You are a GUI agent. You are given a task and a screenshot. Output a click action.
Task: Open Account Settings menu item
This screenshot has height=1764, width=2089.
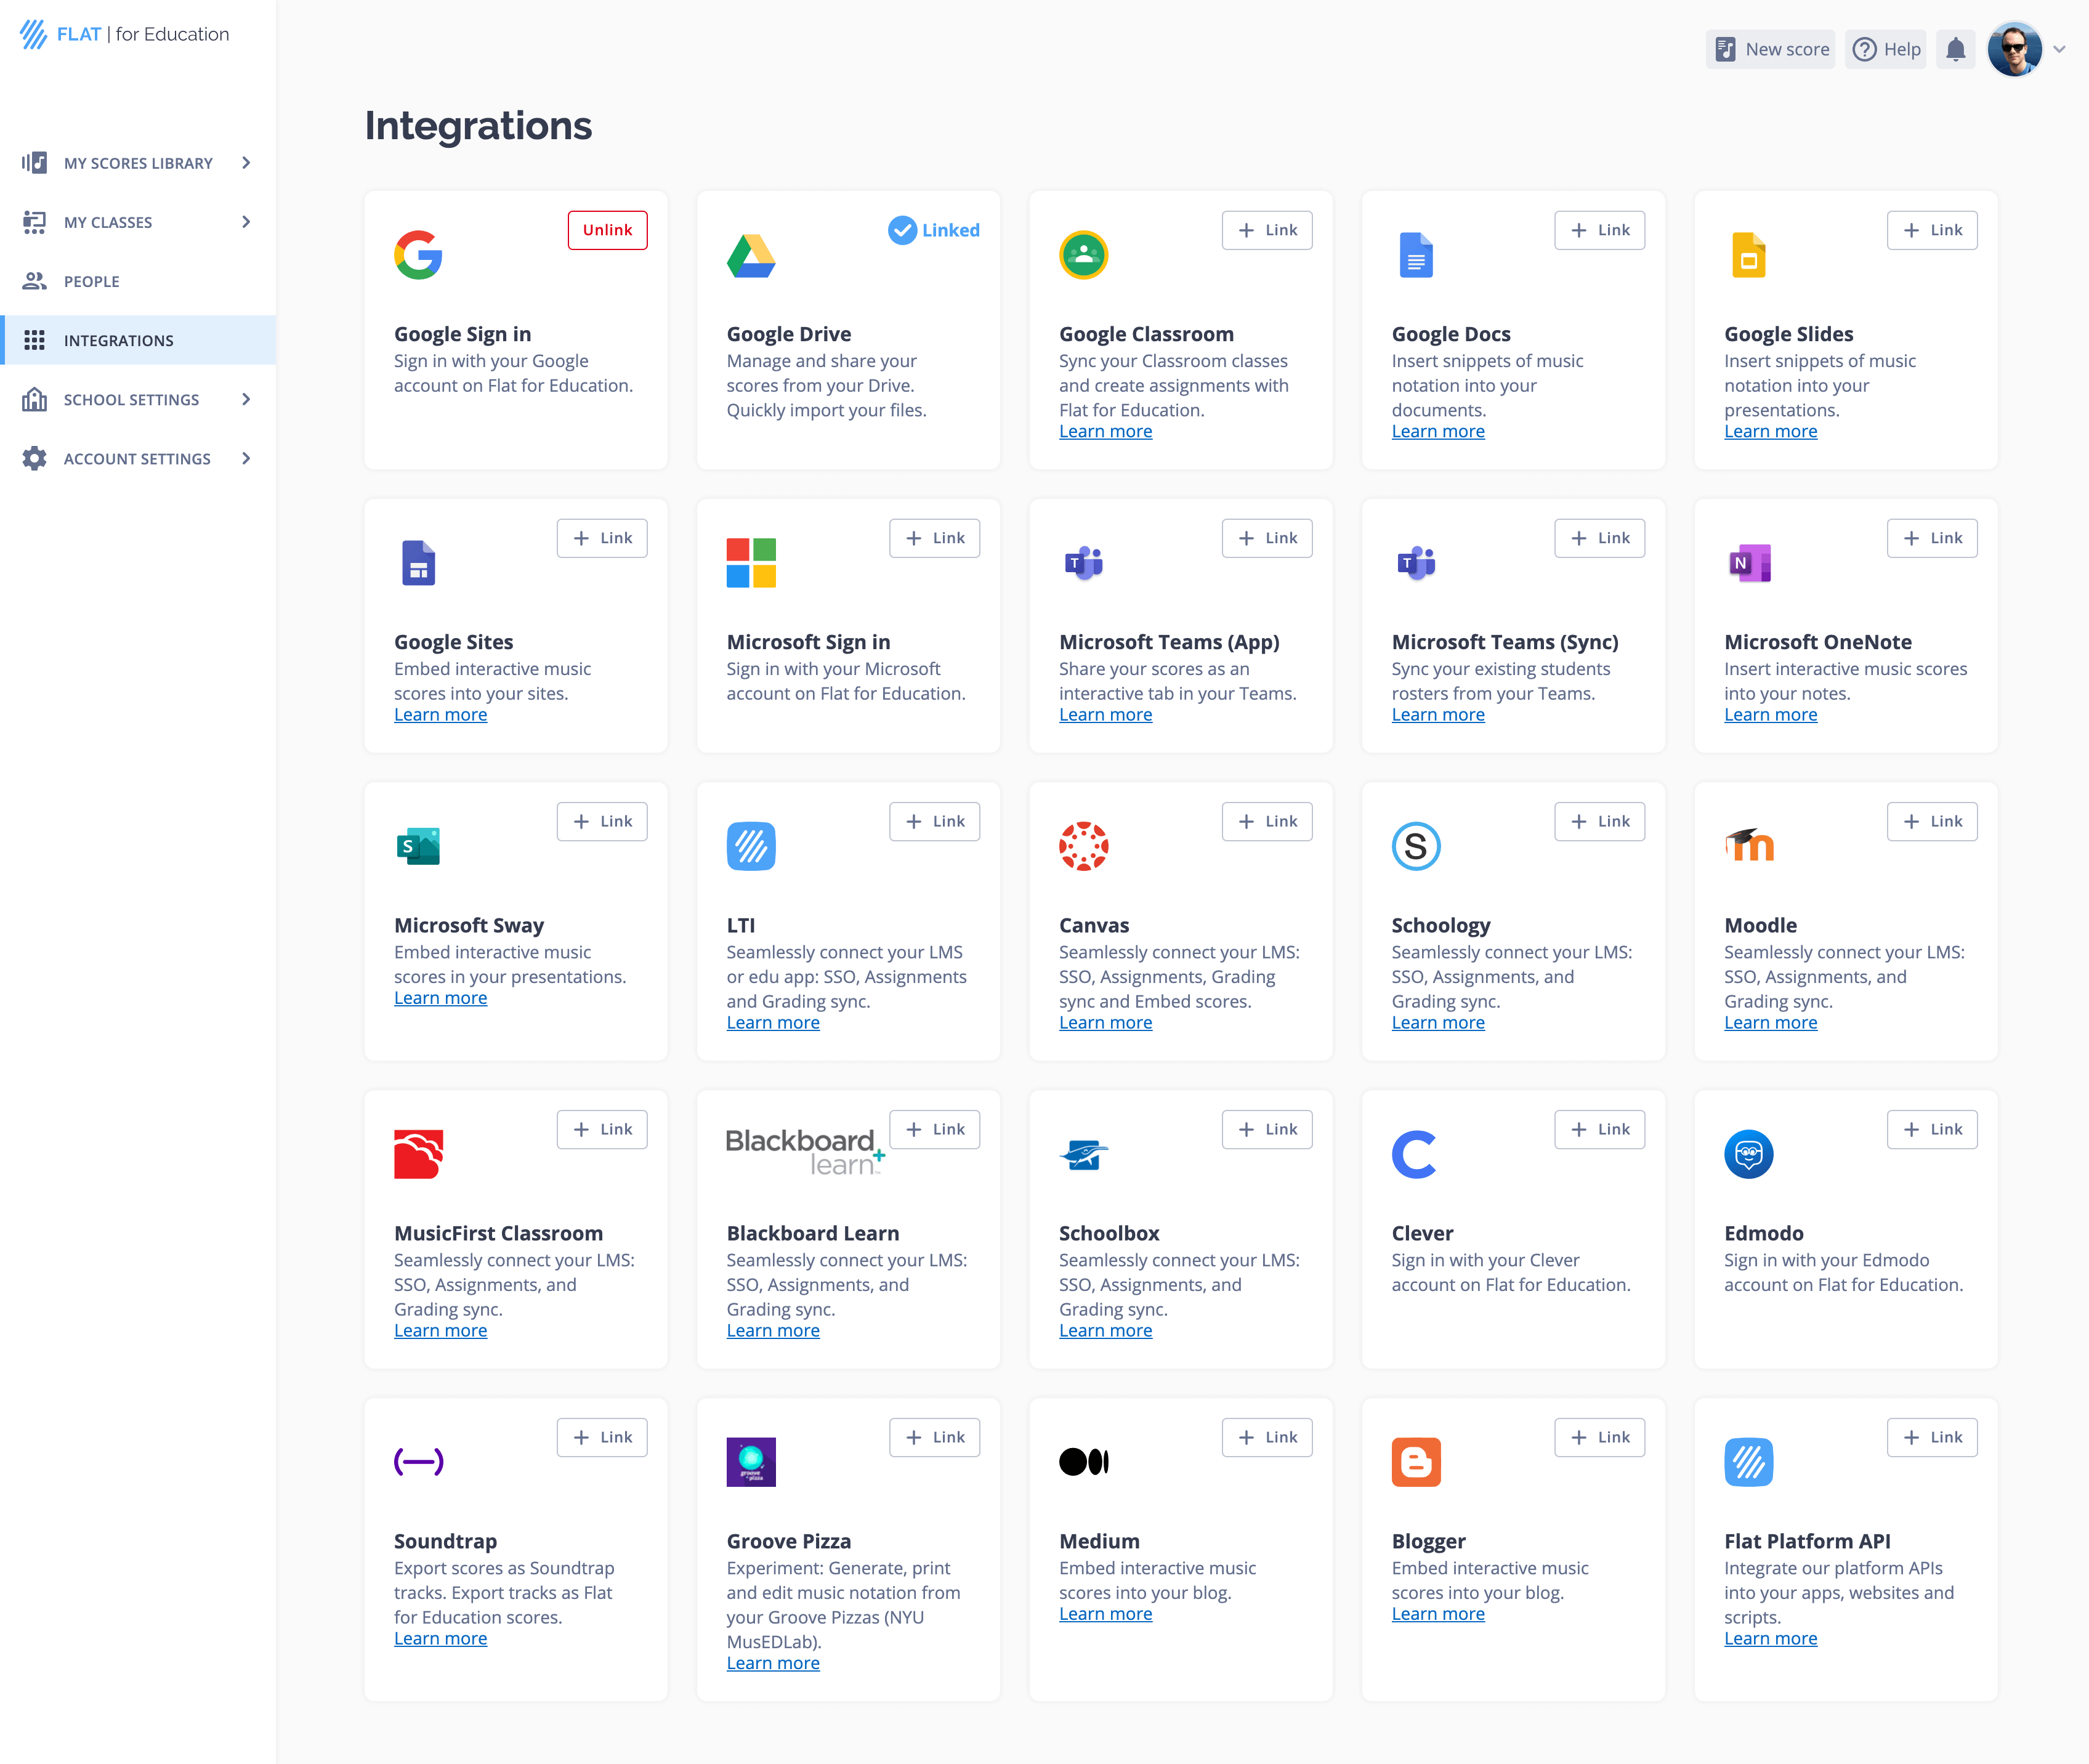(x=138, y=458)
